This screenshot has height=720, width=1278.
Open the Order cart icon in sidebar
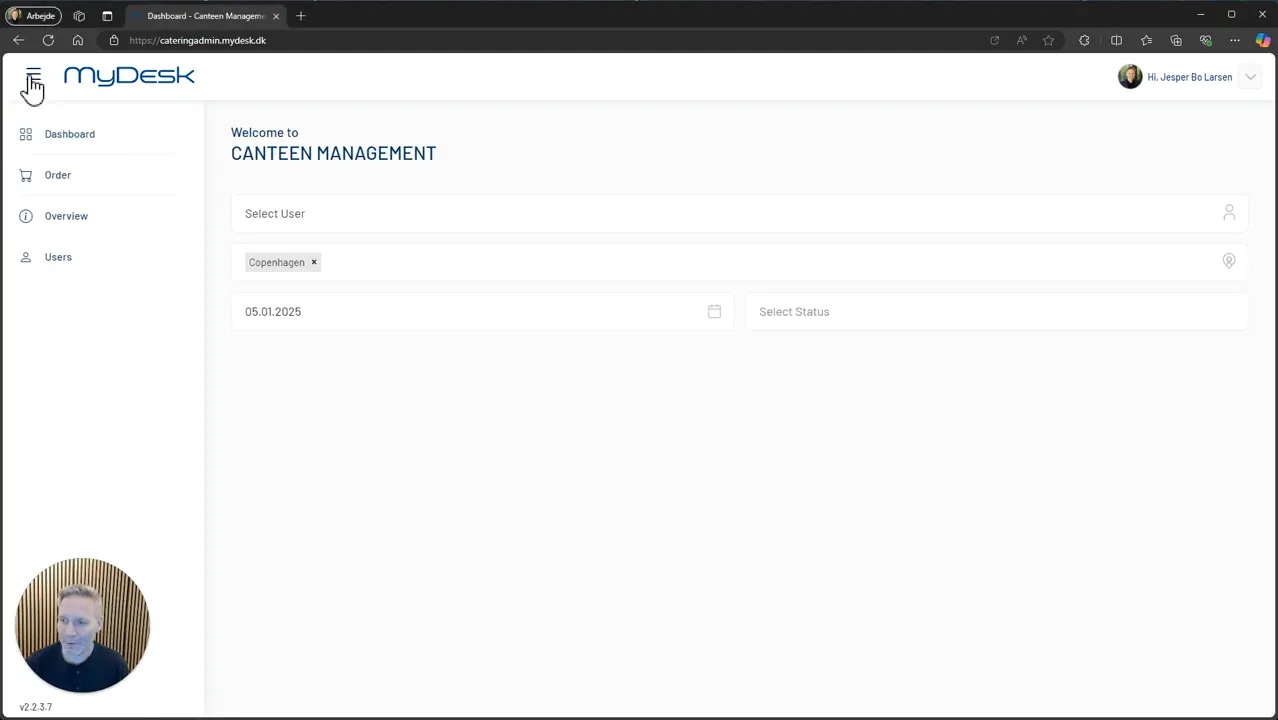(x=26, y=175)
